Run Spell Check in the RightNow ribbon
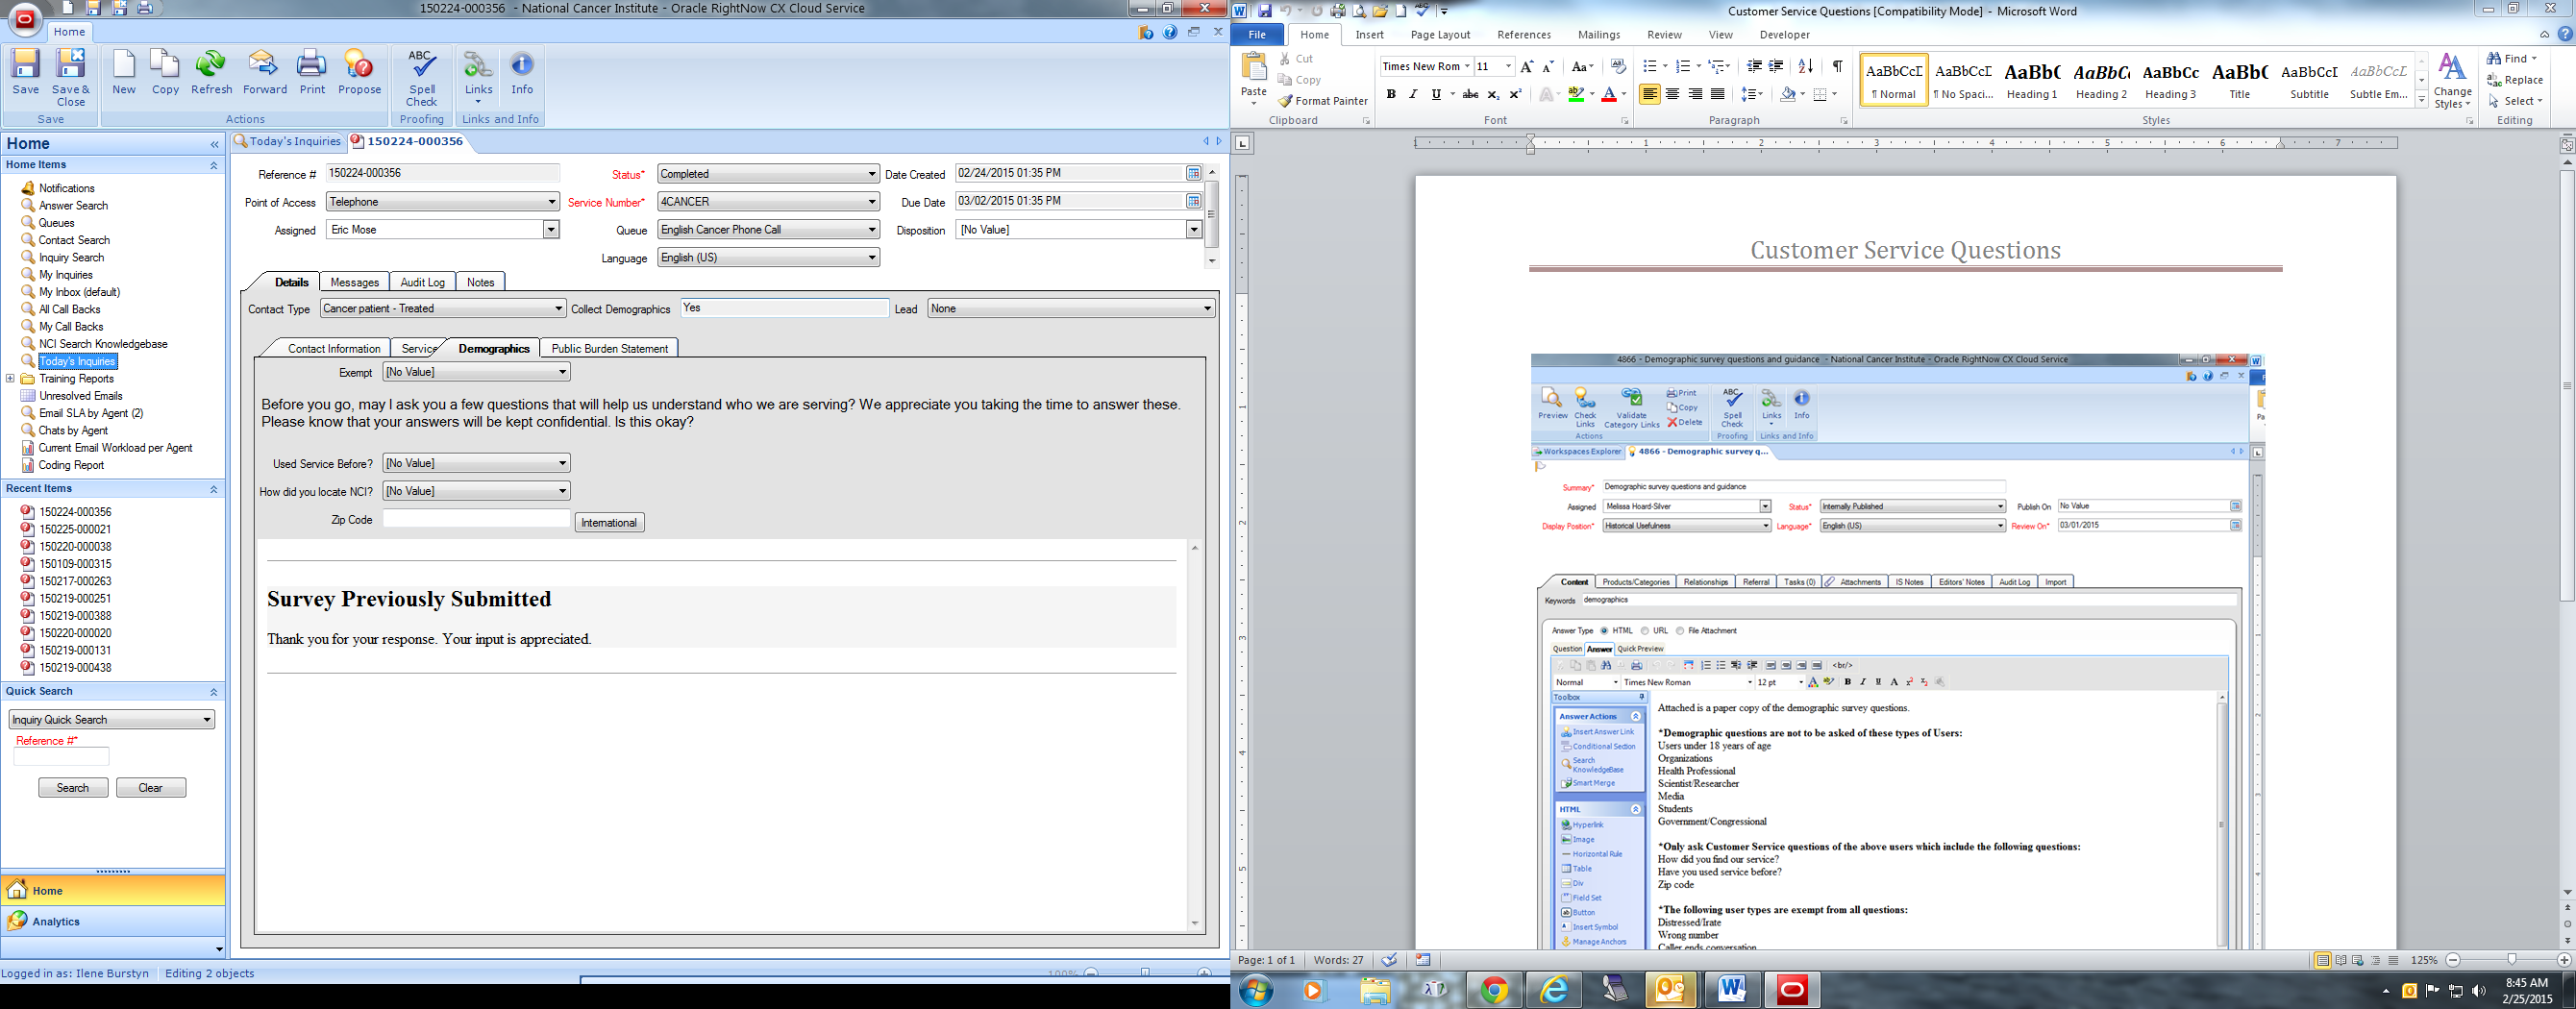 [422, 77]
